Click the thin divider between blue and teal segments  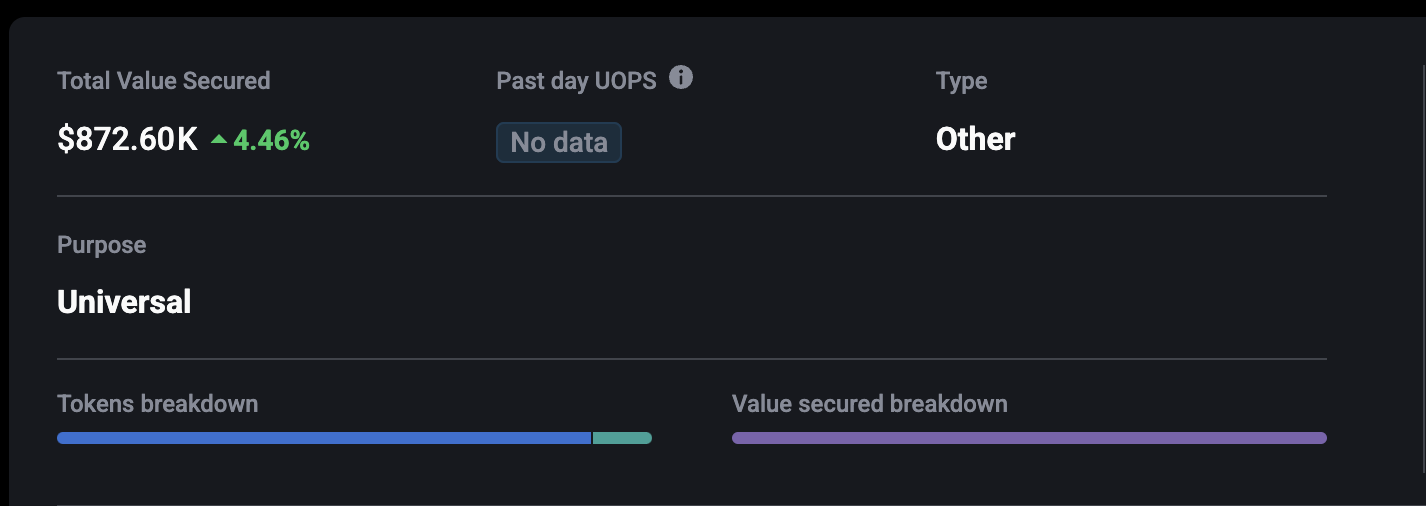pos(592,438)
